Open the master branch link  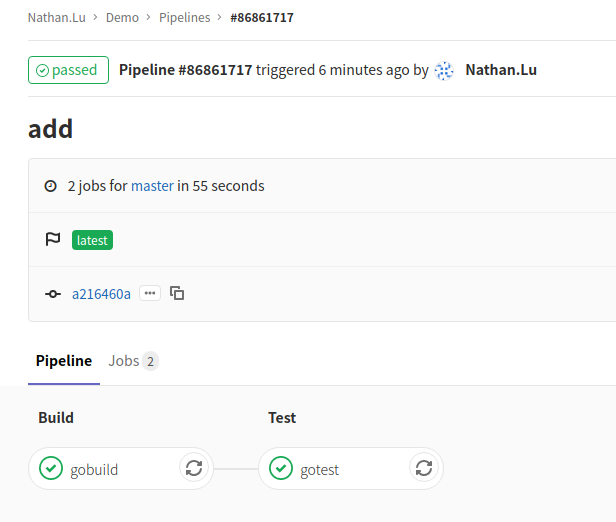tap(152, 186)
